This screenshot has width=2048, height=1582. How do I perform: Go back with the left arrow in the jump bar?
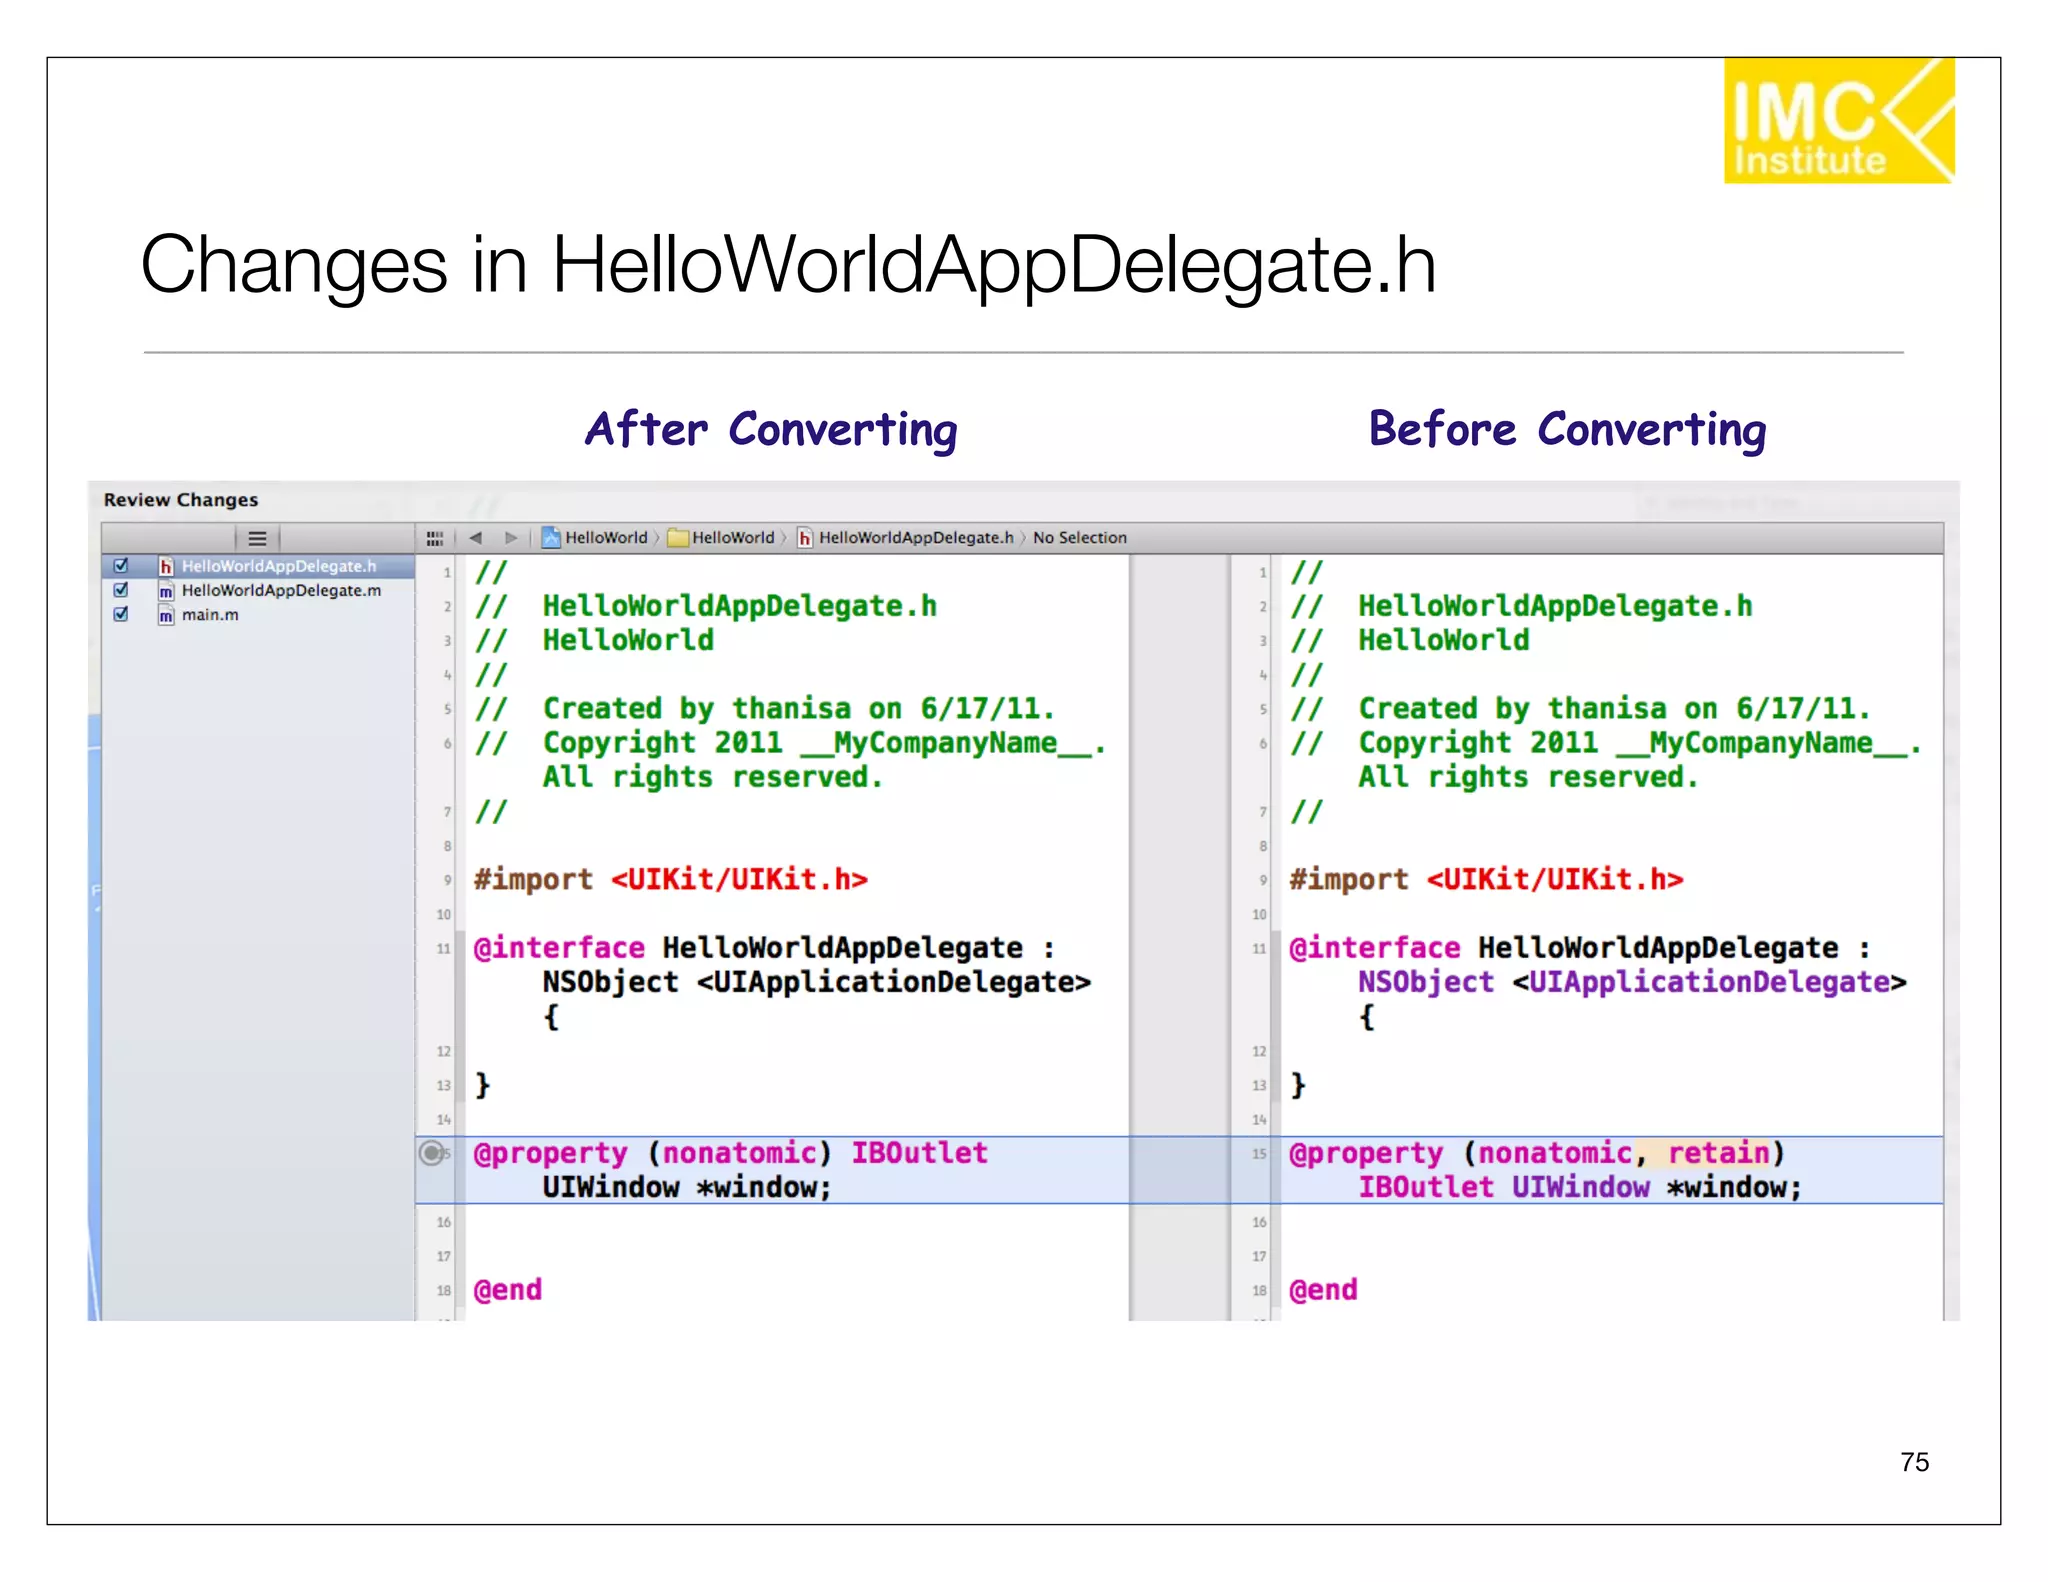coord(476,538)
